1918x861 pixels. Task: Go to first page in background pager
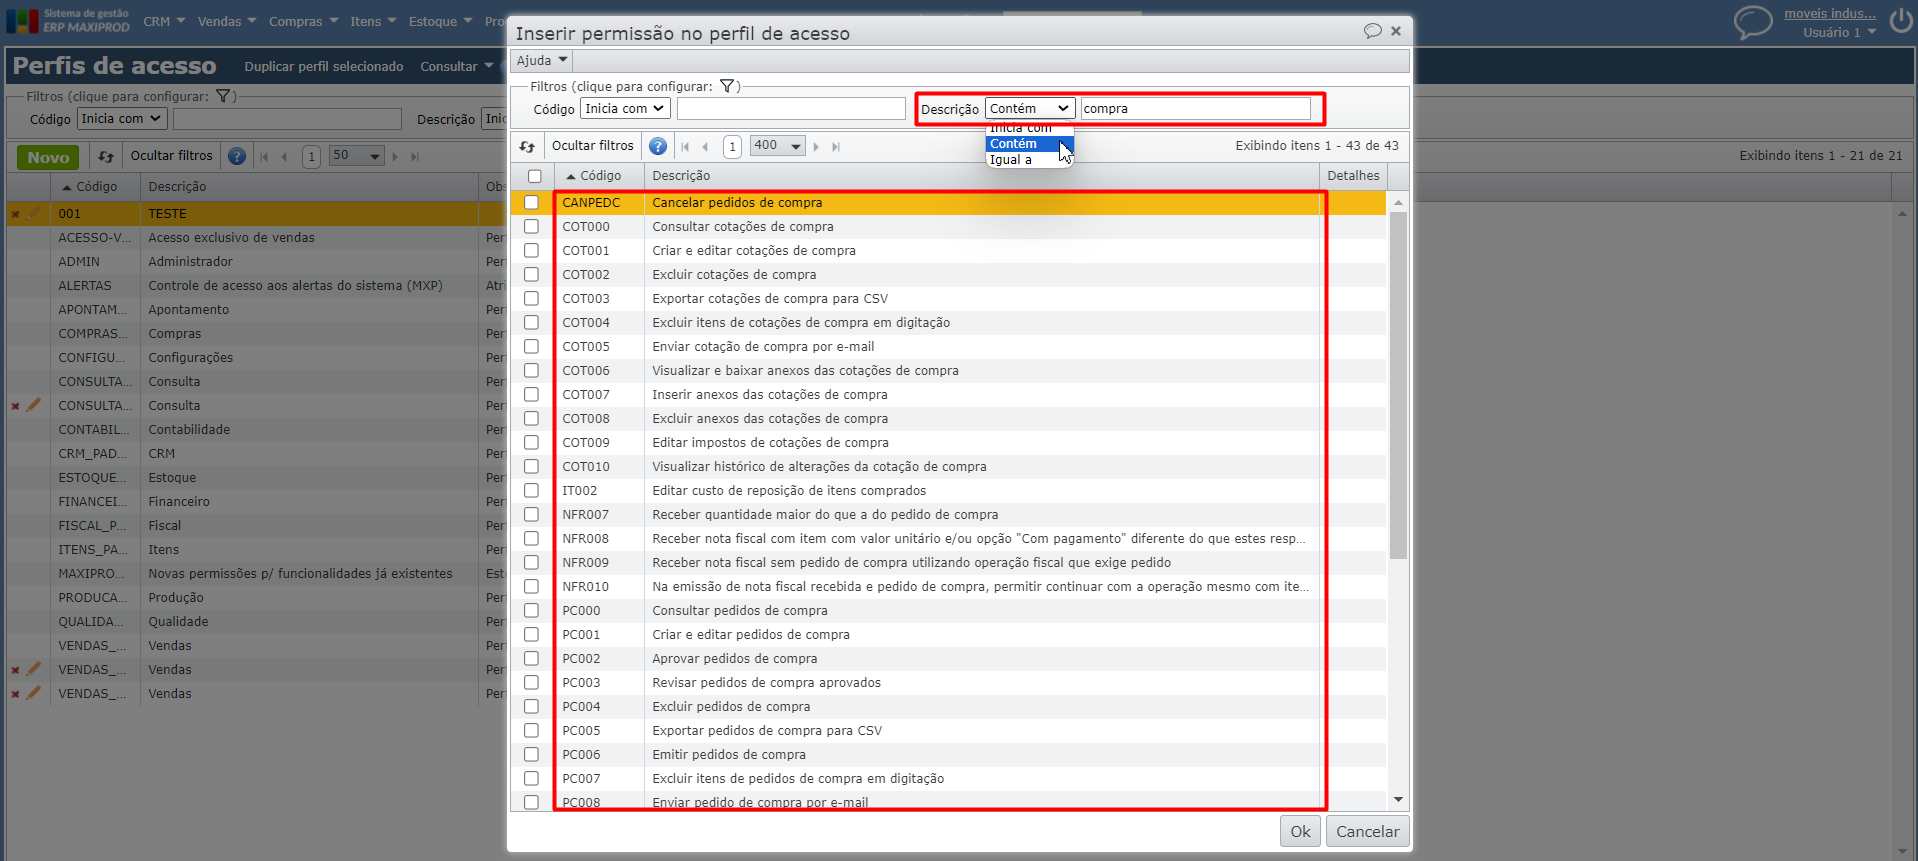[x=264, y=156]
